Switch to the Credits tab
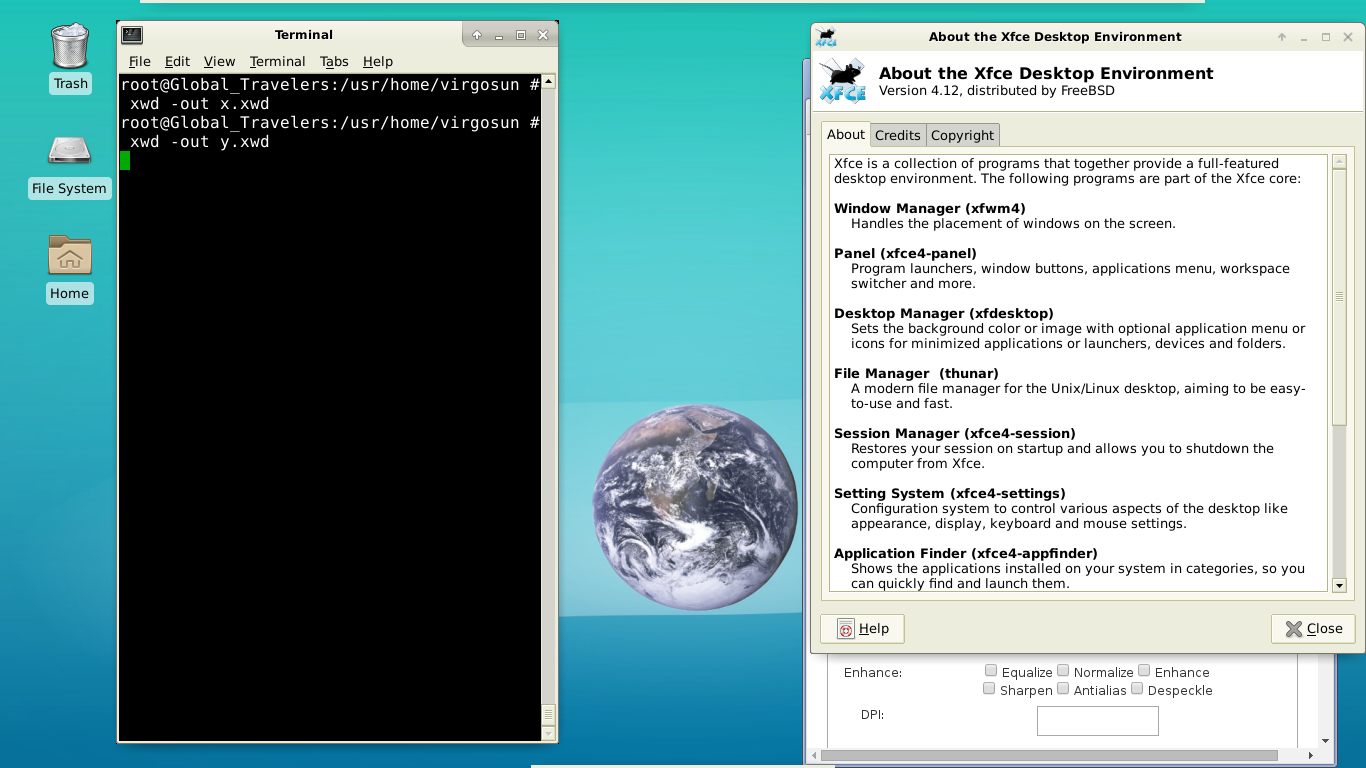The height and width of the screenshot is (768, 1366). [897, 135]
